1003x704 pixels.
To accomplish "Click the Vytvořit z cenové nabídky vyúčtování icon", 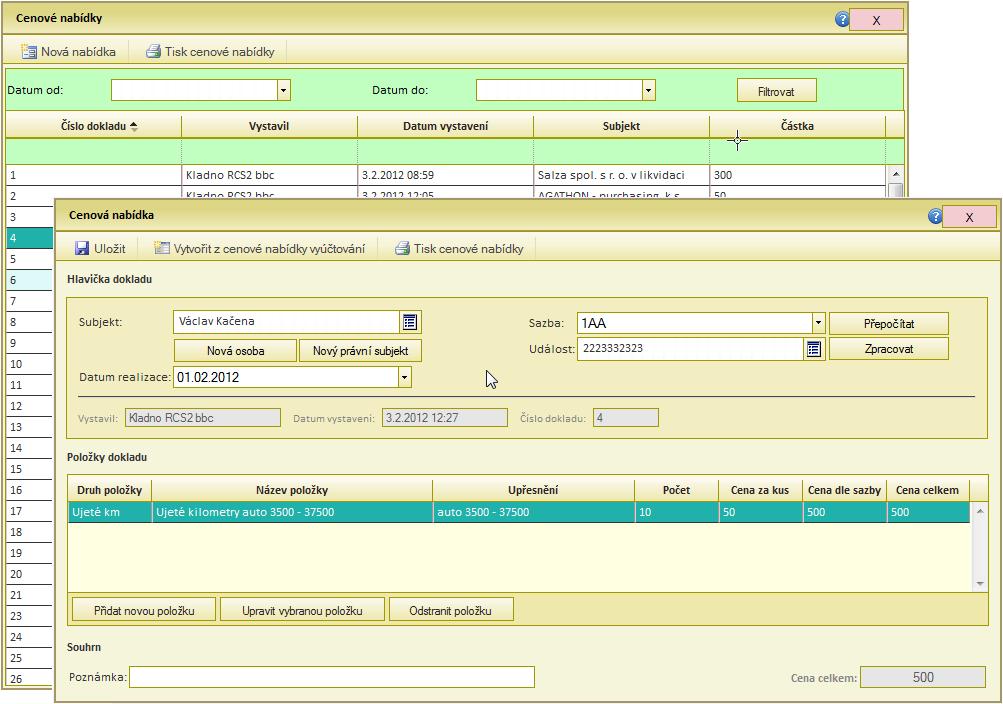I will pos(162,248).
